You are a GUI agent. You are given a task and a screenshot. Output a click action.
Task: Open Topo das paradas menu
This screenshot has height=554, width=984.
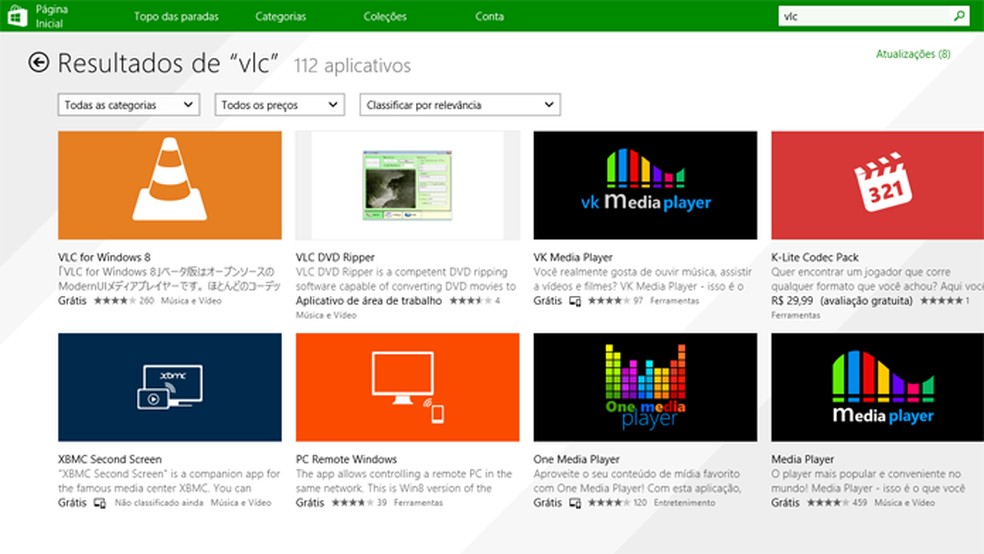pos(176,16)
